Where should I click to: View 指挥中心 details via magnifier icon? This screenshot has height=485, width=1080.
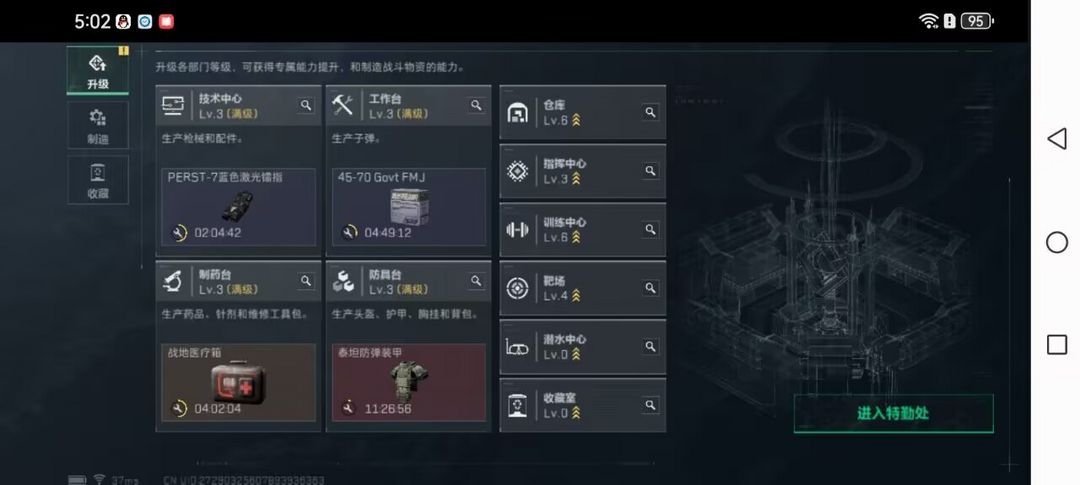(650, 171)
